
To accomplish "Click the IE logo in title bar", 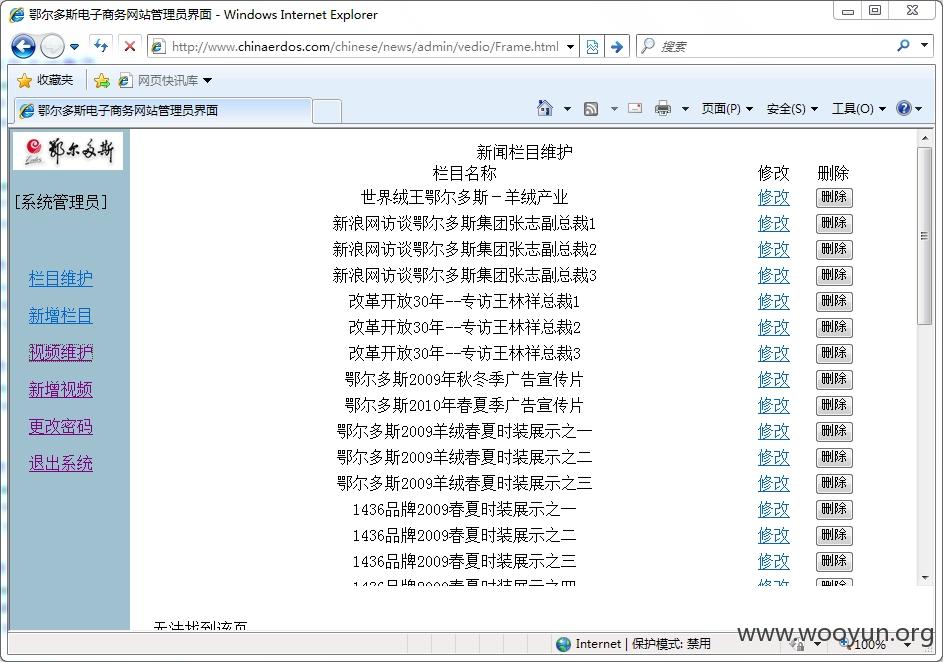I will (17, 14).
